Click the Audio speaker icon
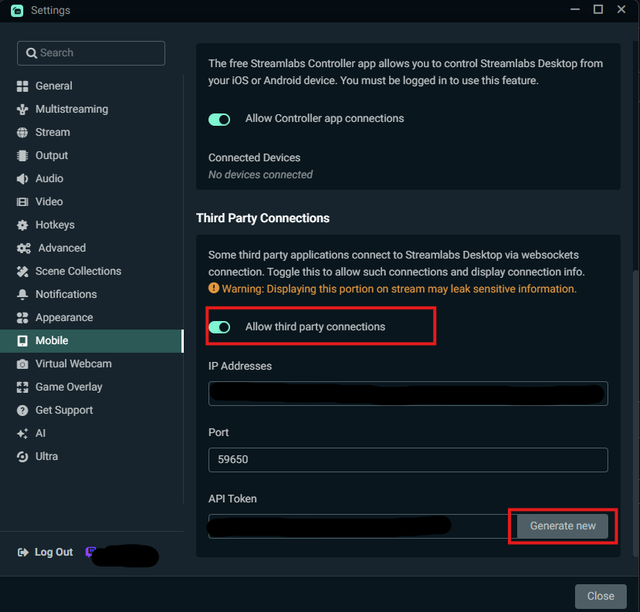The width and height of the screenshot is (640, 612). [x=22, y=179]
